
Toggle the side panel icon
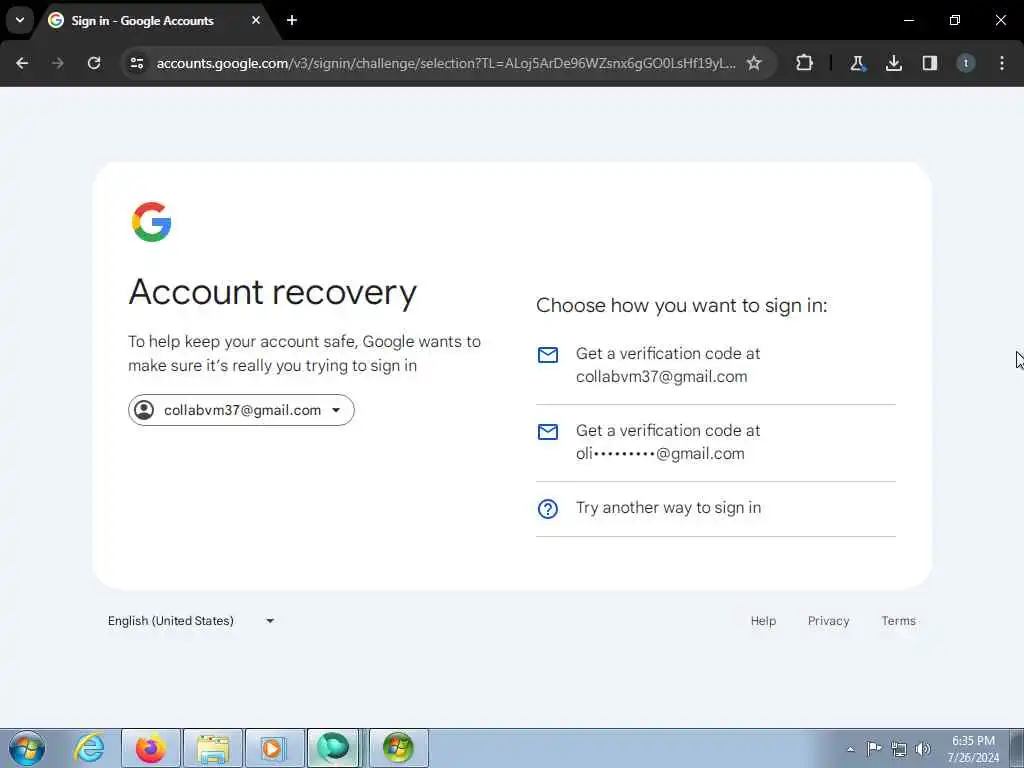pos(930,63)
